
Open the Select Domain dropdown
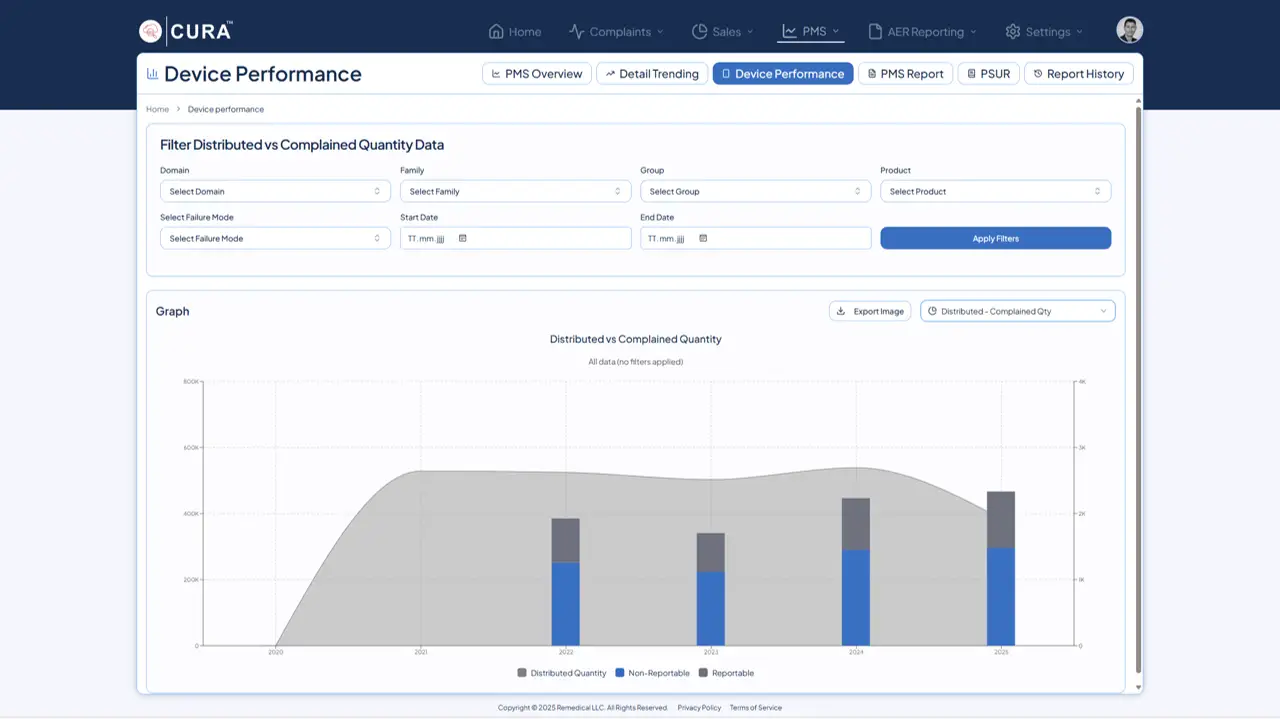pyautogui.click(x=275, y=191)
